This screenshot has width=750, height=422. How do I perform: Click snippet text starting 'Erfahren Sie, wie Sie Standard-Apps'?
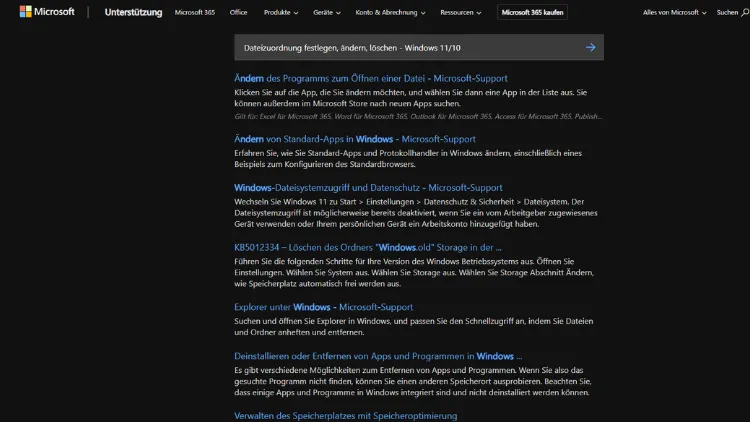tap(408, 159)
